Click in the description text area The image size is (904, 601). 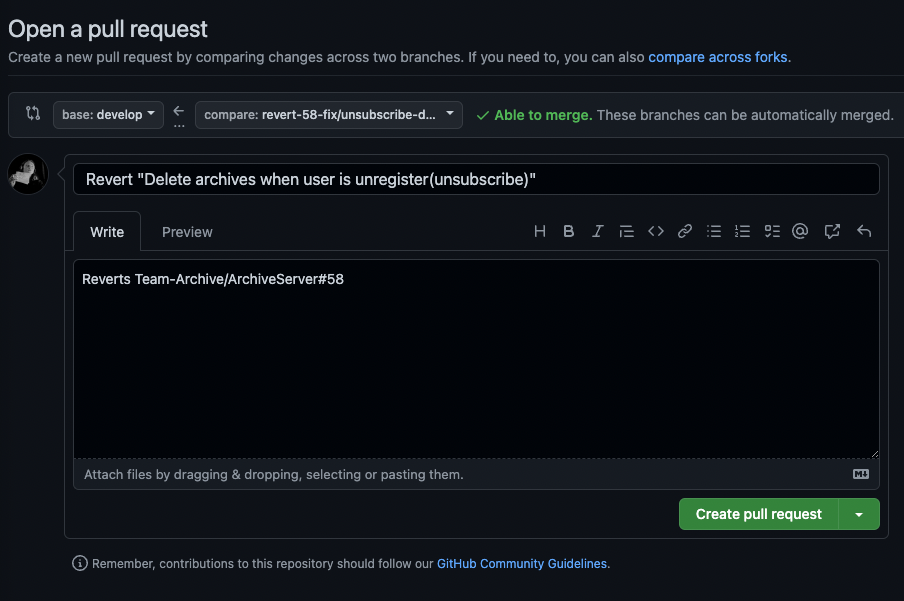476,359
